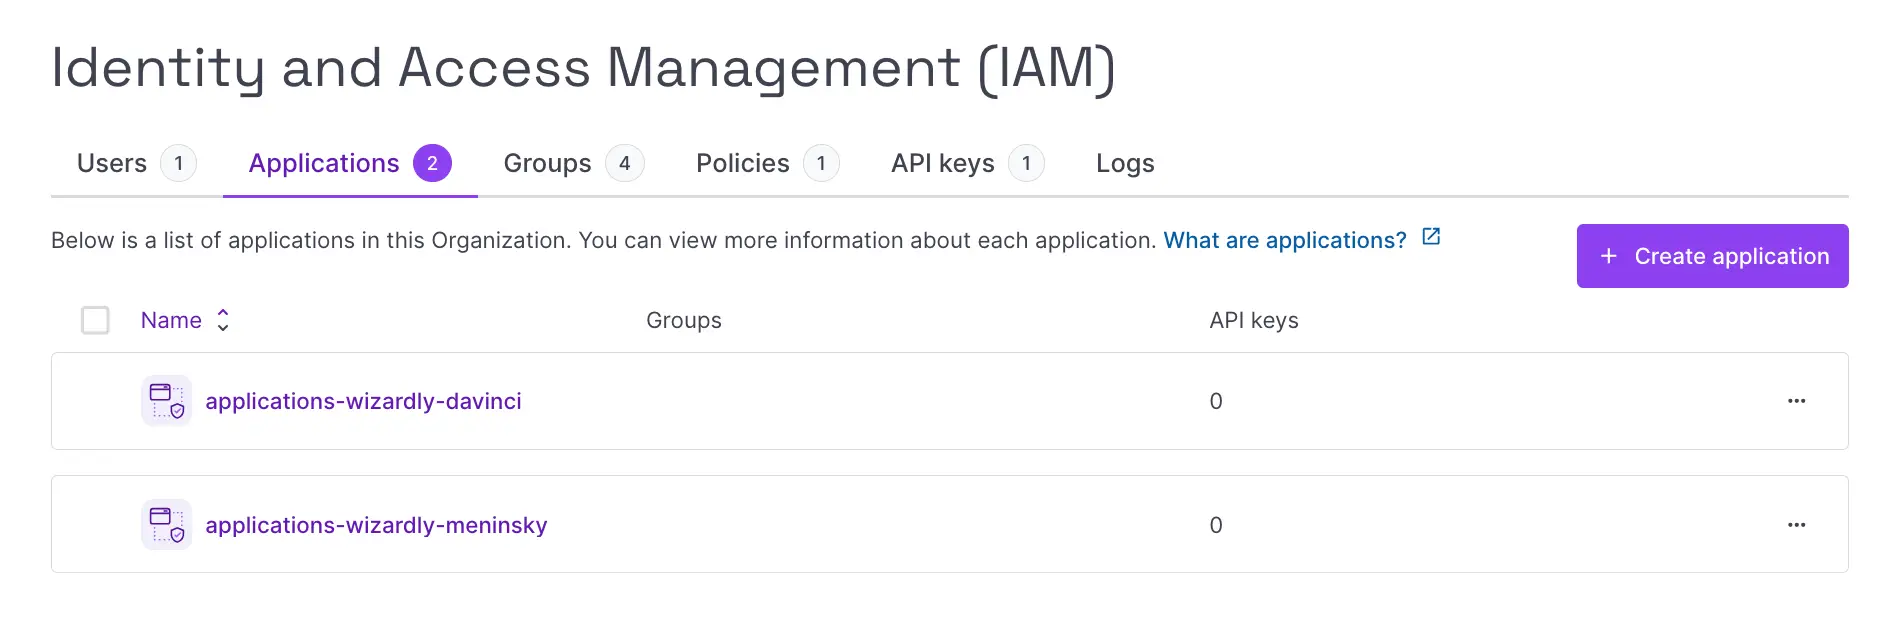Open the applications-wizardly-meninsky name link
The image size is (1895, 638).
coord(376,525)
